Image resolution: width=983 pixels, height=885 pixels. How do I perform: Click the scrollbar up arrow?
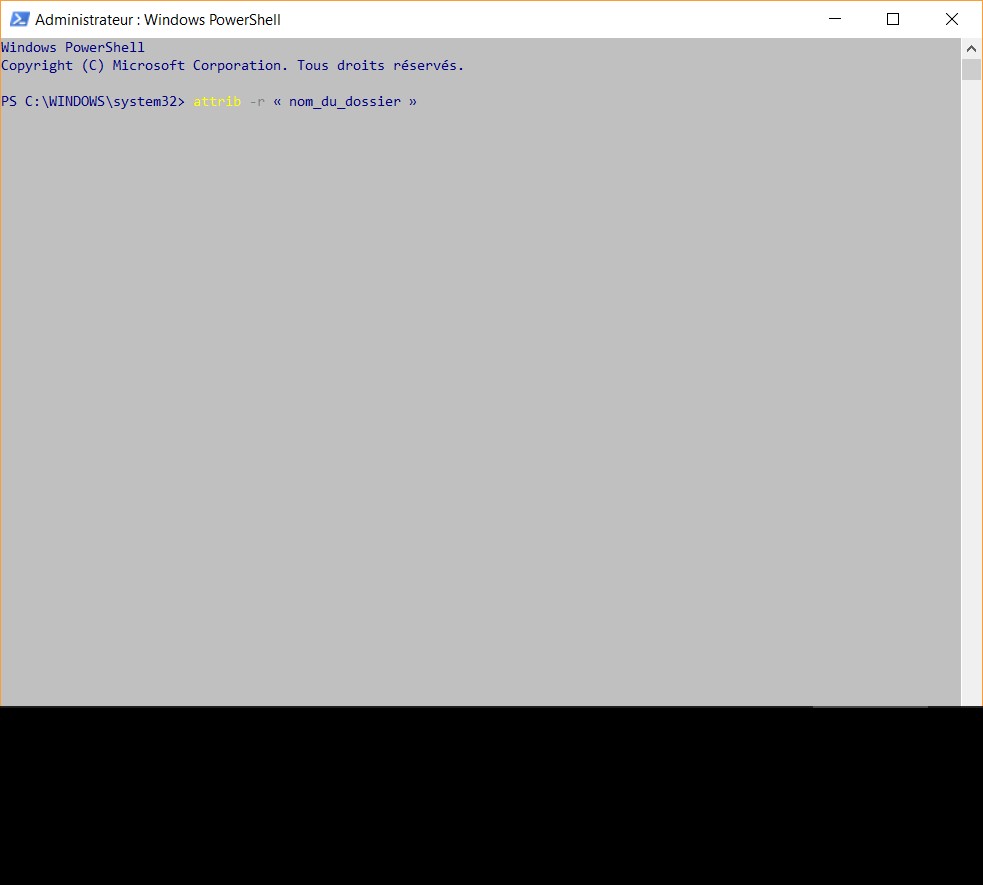(x=971, y=48)
